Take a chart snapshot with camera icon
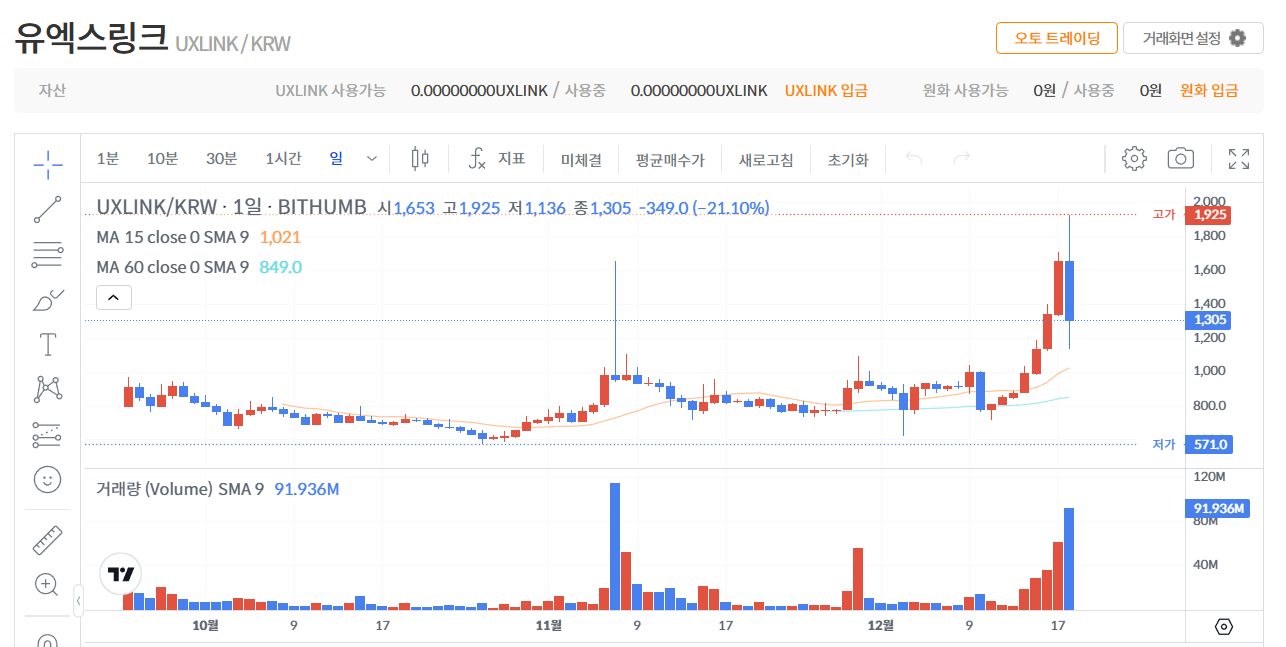Viewport: 1286px width, 647px height. pyautogui.click(x=1181, y=158)
